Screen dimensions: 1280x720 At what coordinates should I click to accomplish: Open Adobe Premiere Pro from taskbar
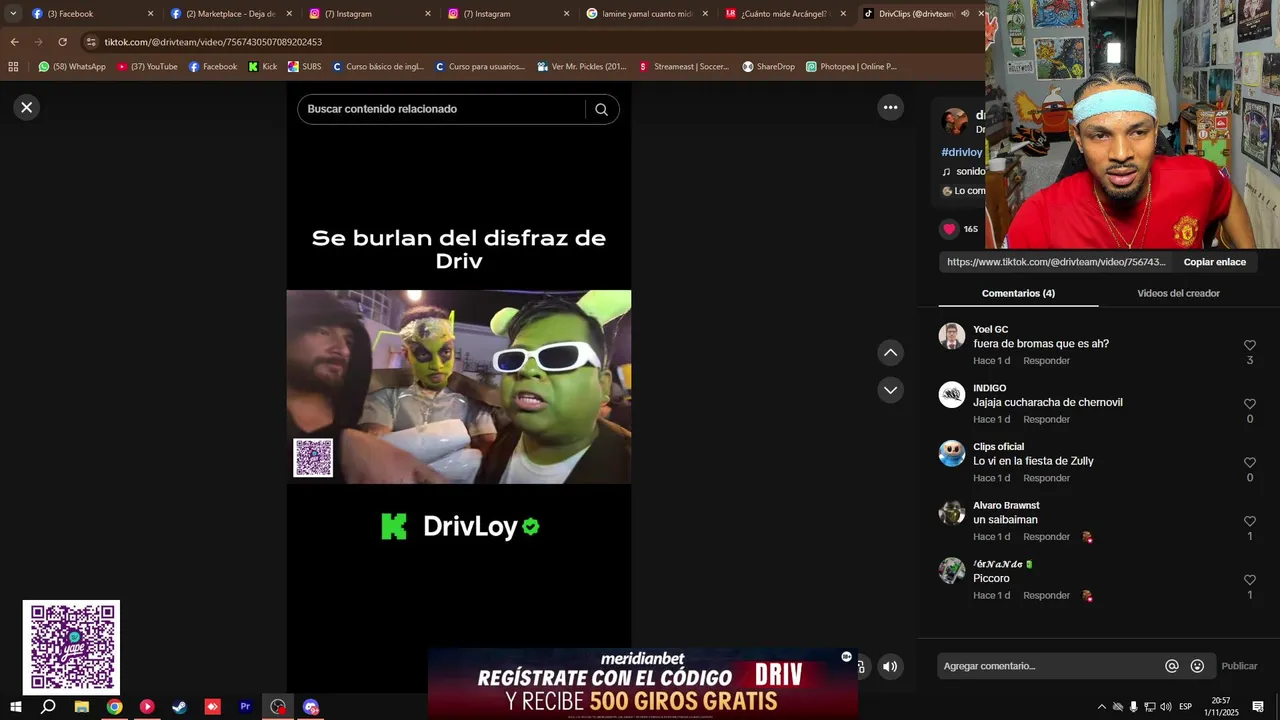tap(245, 706)
